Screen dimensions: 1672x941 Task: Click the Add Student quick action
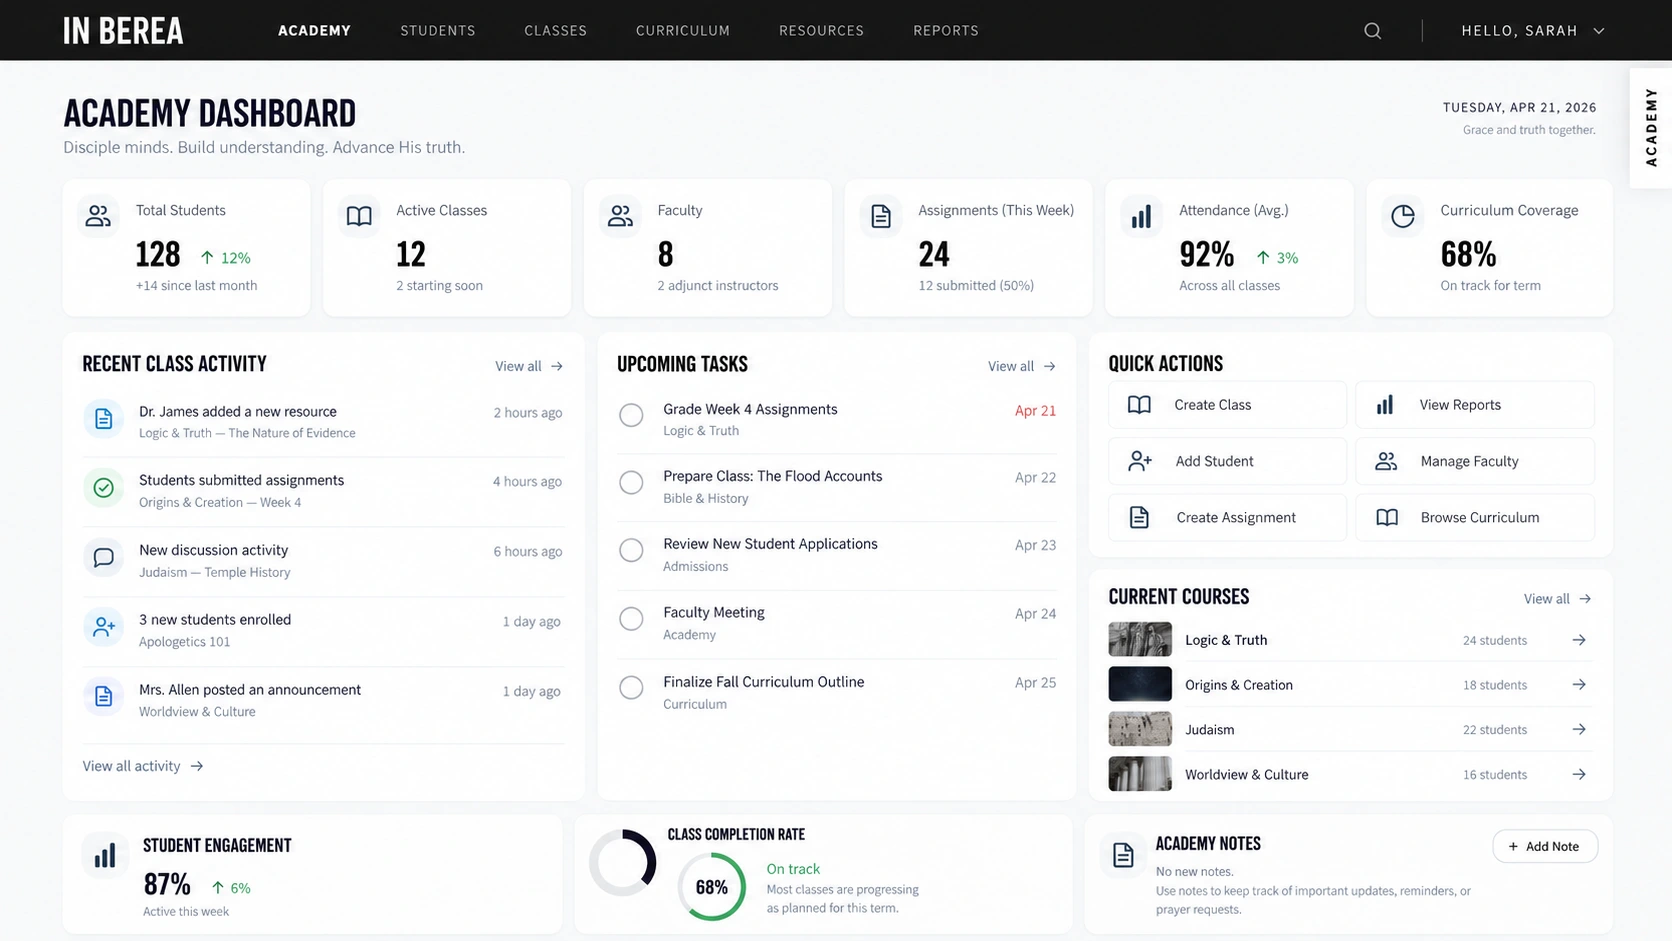point(1227,461)
